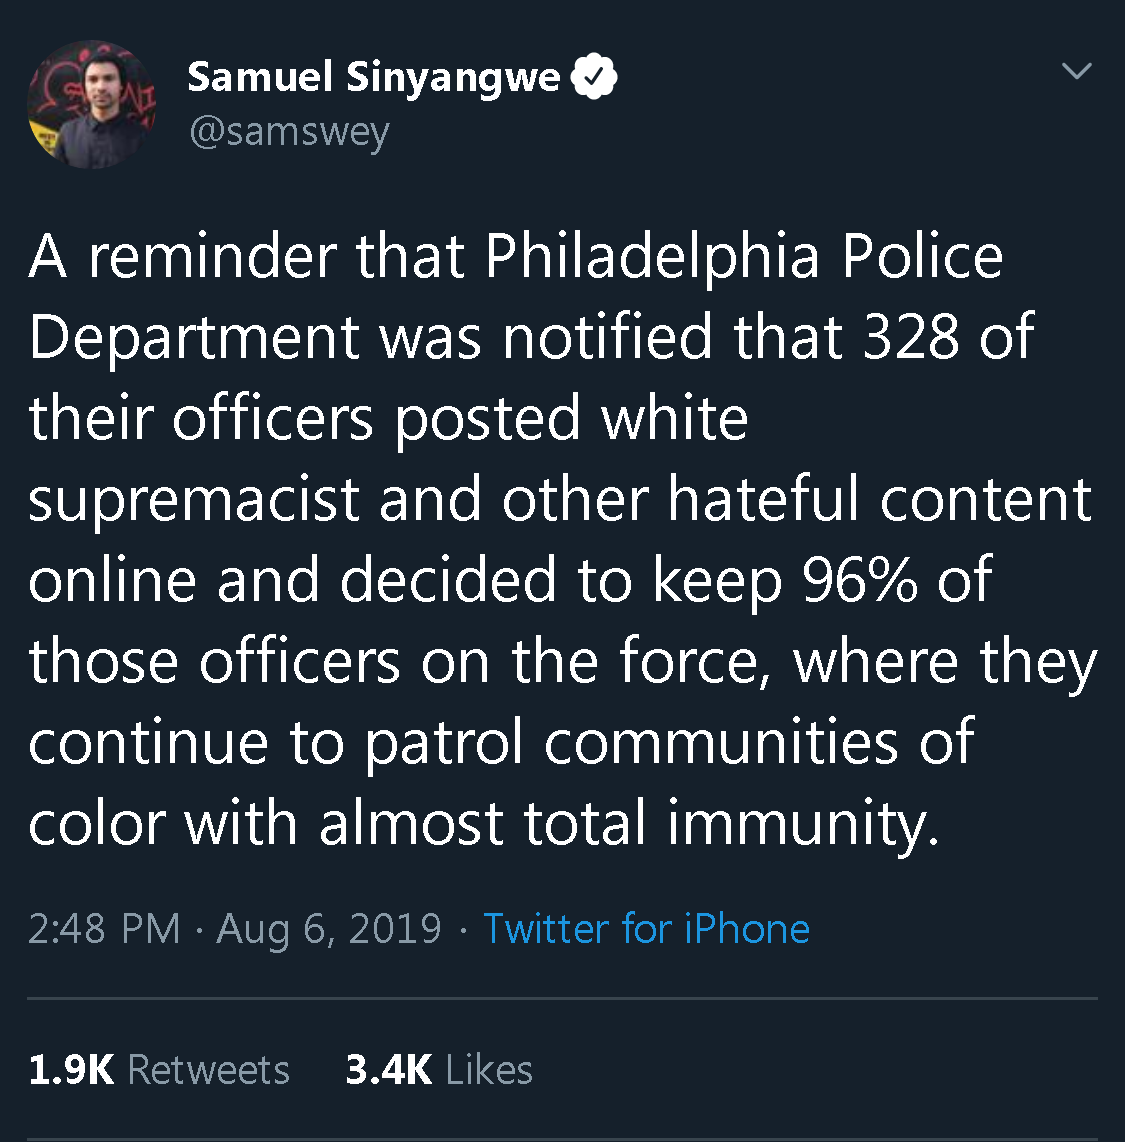Image resolution: width=1125 pixels, height=1142 pixels.
Task: Click the words "Philadelphia Police" in tweet
Action: tap(744, 257)
